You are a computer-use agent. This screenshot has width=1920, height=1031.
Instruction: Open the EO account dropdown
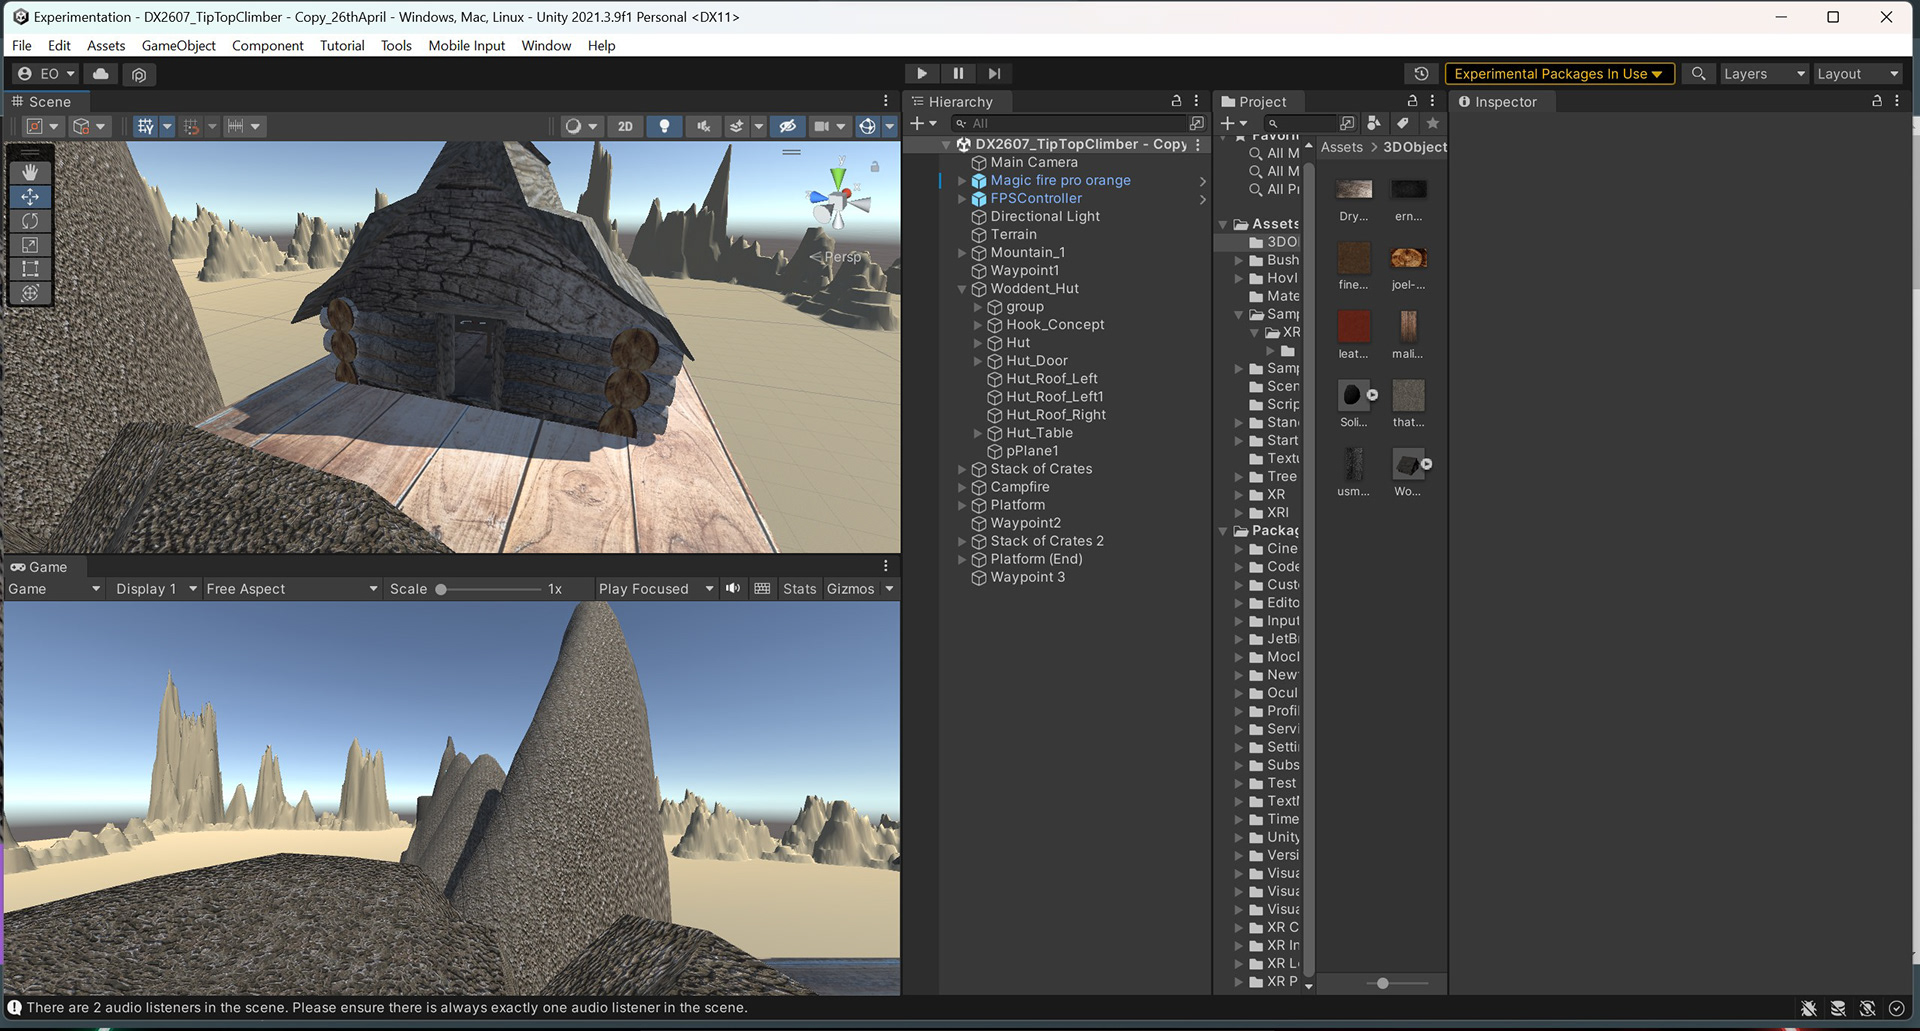point(46,74)
